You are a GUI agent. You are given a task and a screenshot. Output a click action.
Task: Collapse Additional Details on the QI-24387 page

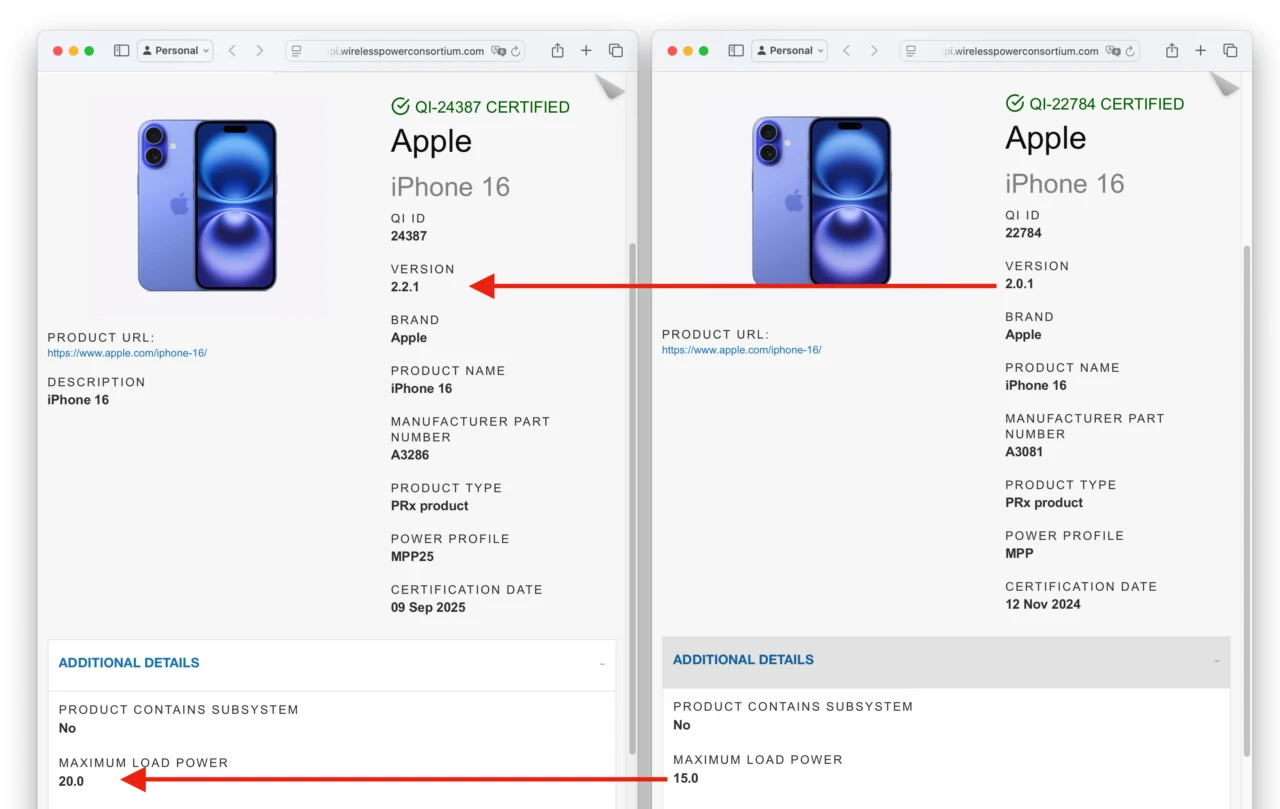602,664
